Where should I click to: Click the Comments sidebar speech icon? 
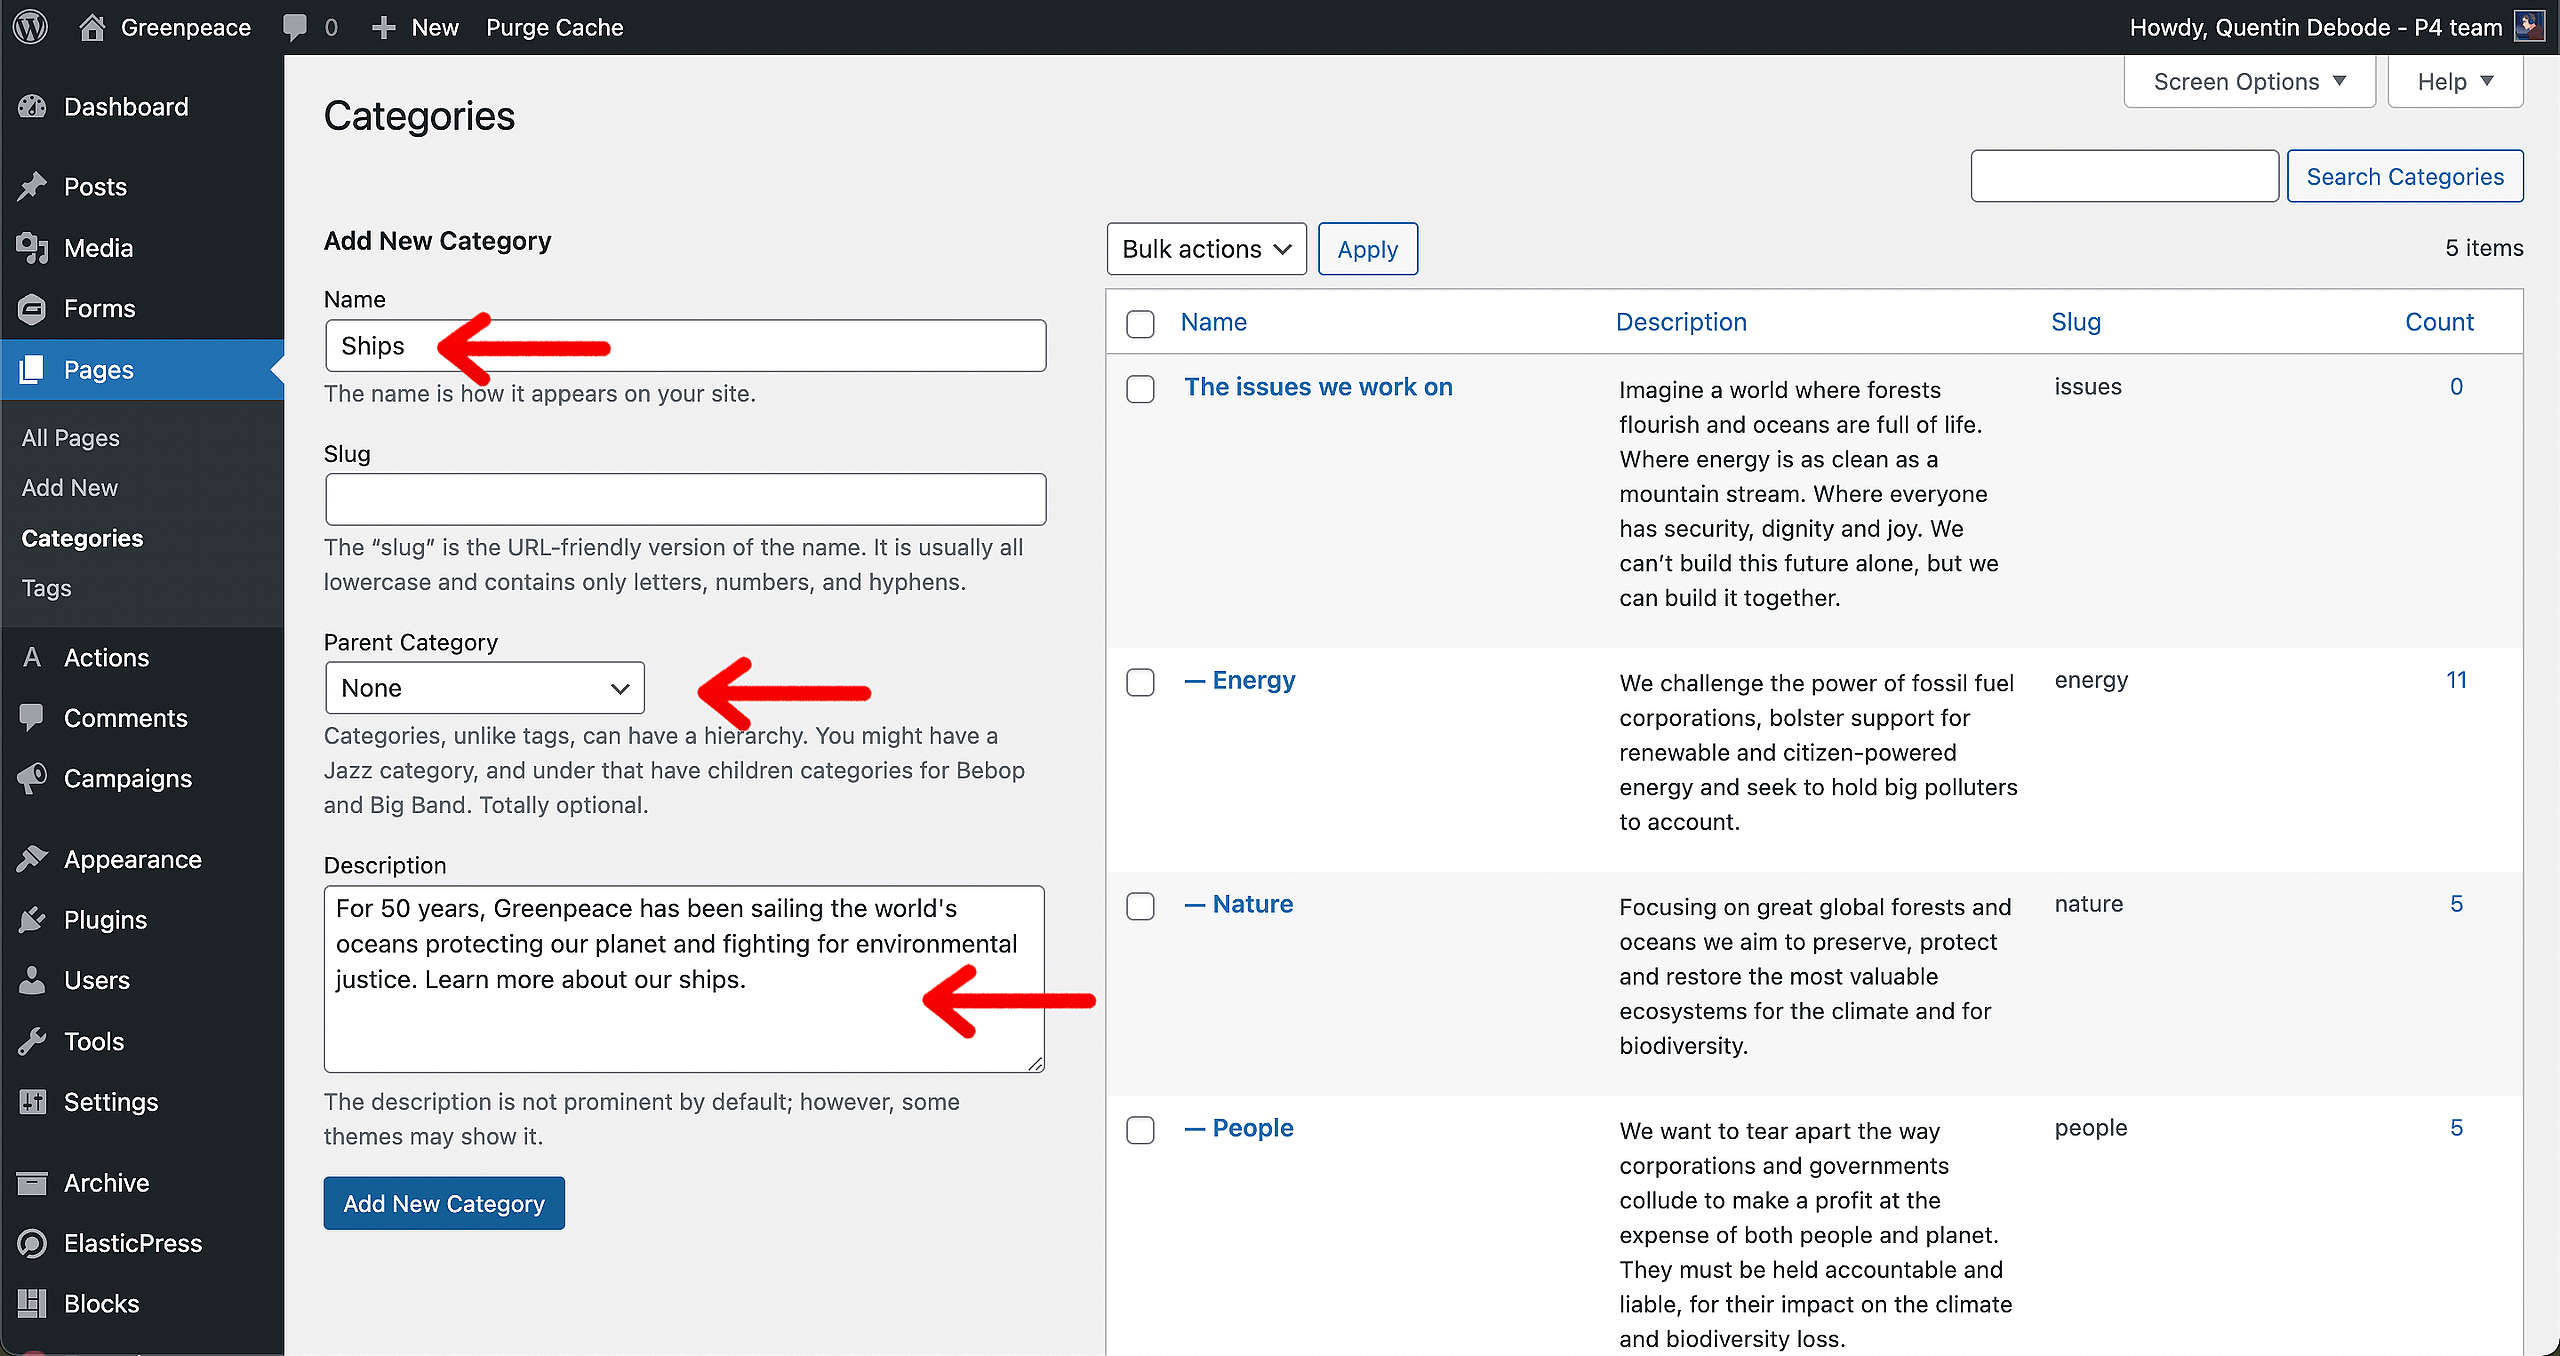[32, 718]
